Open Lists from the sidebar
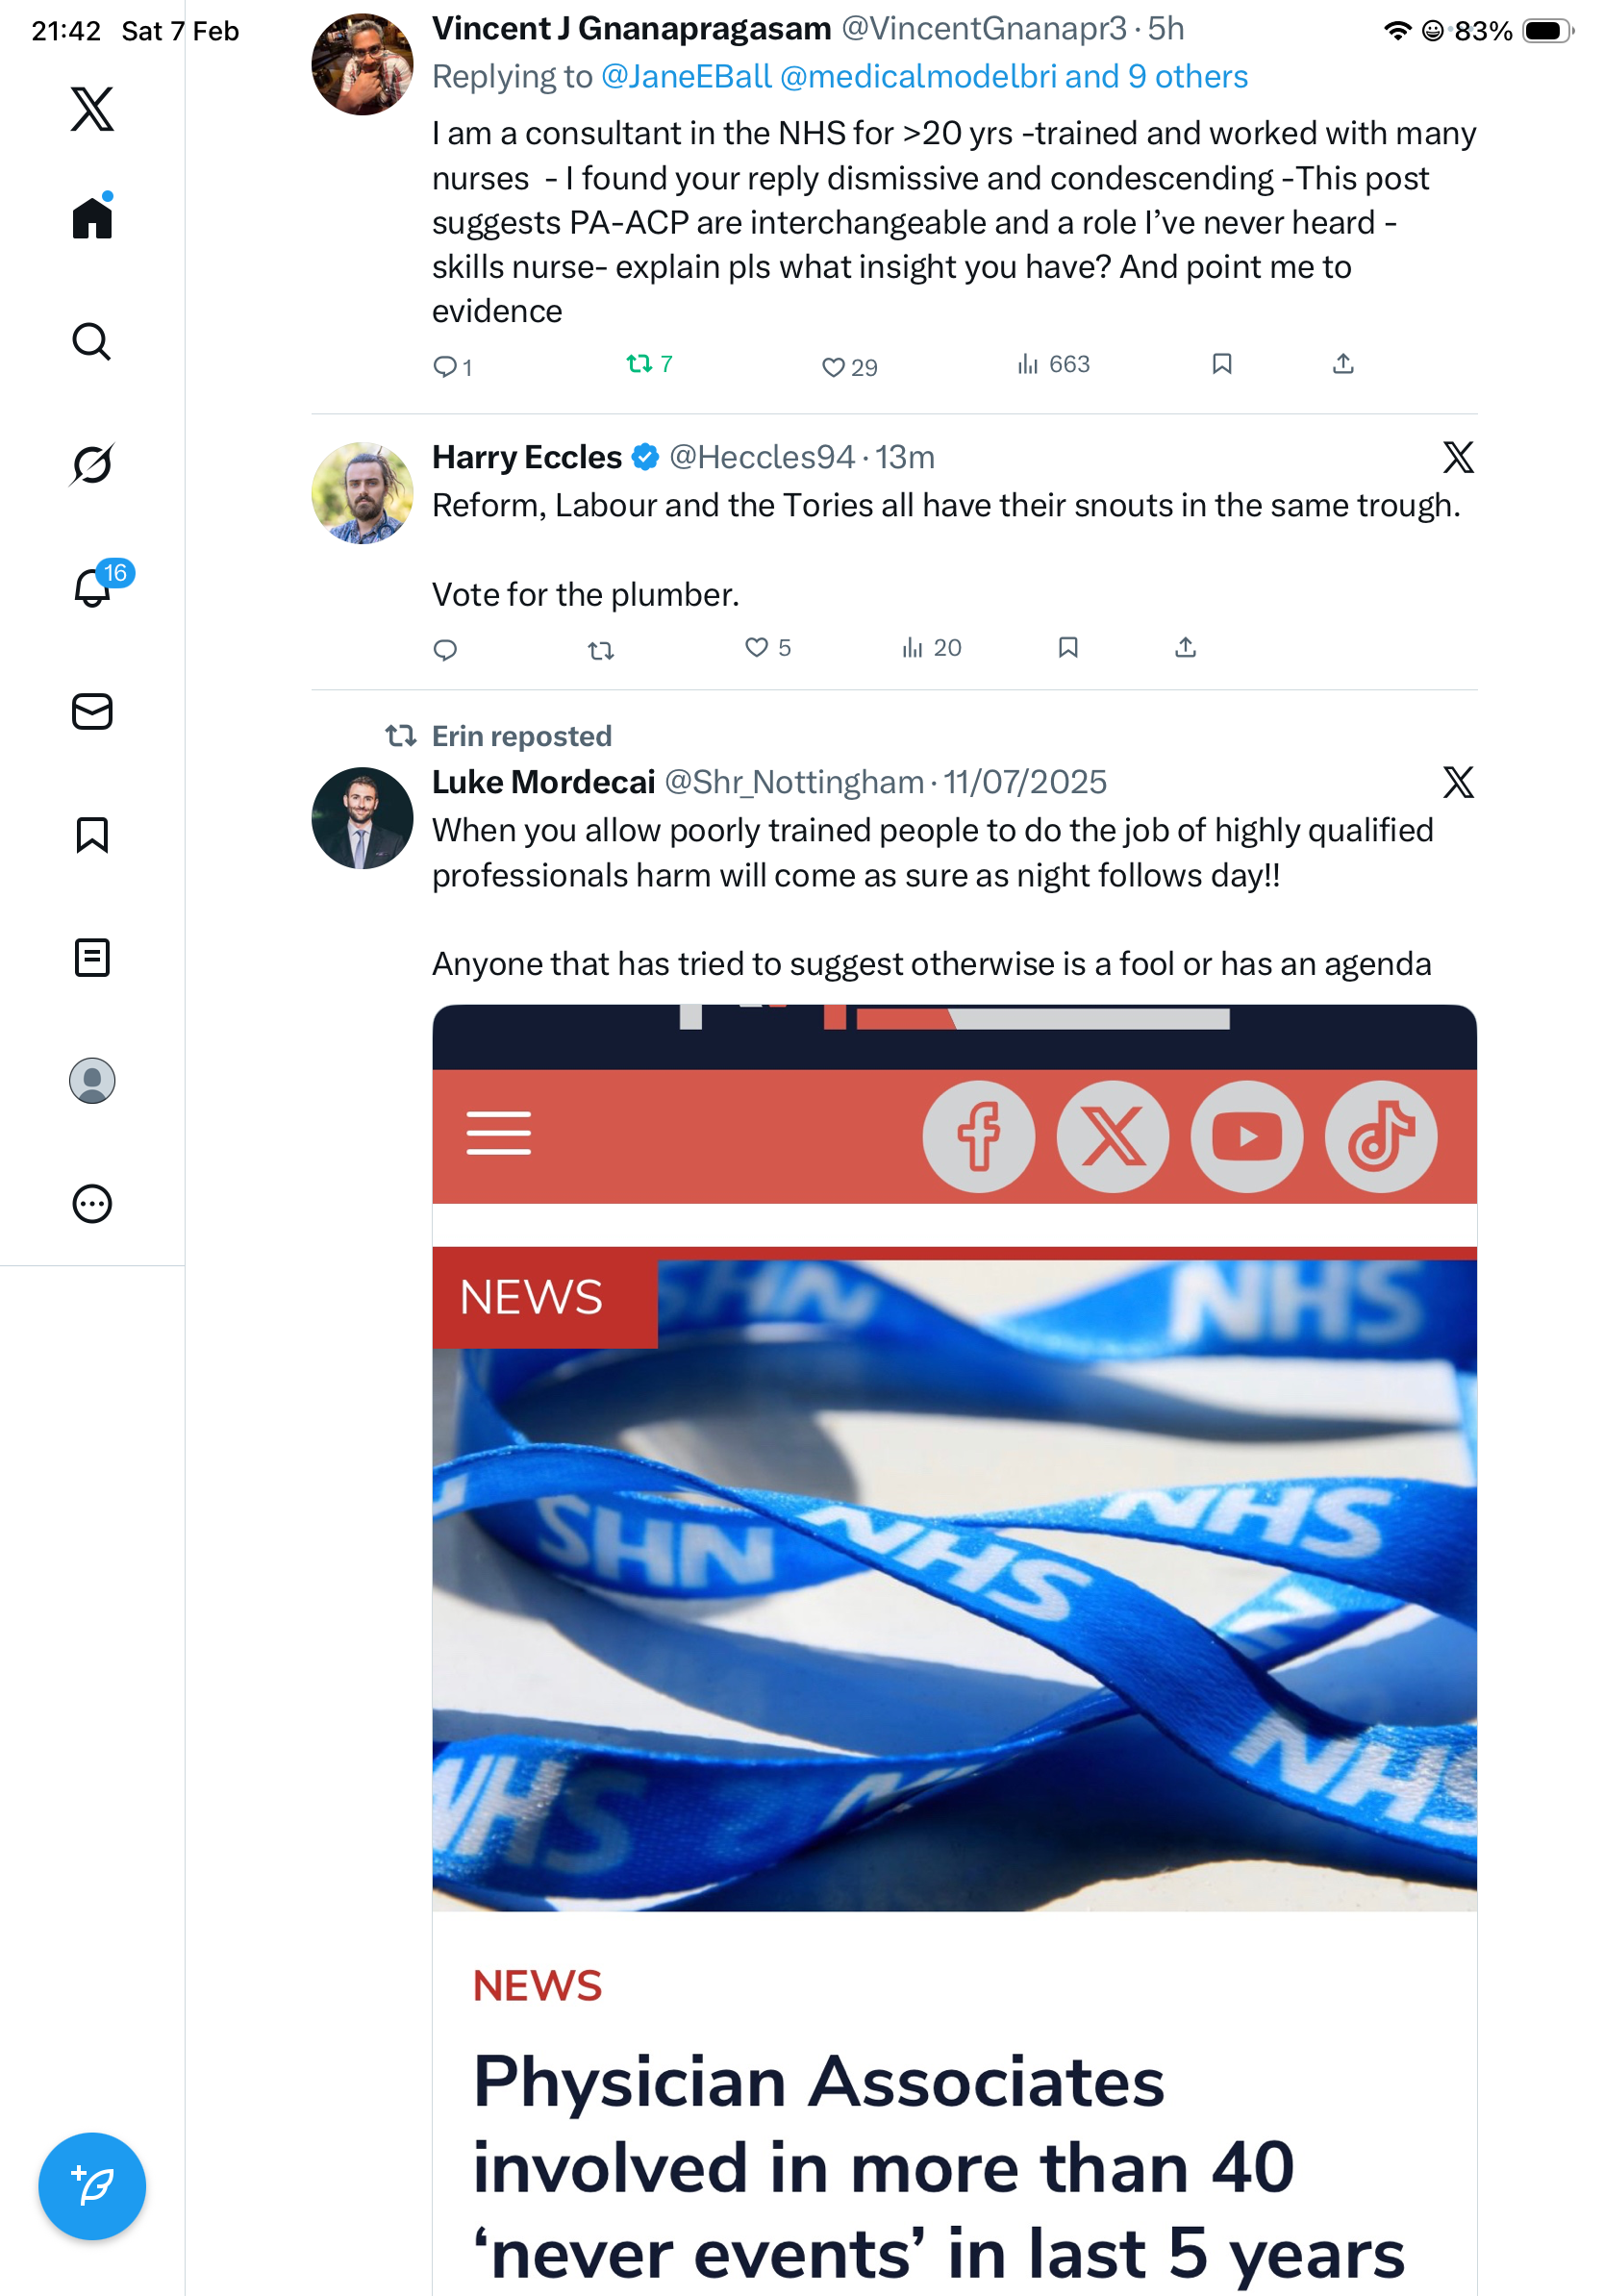The height and width of the screenshot is (2296, 1604). [x=92, y=958]
